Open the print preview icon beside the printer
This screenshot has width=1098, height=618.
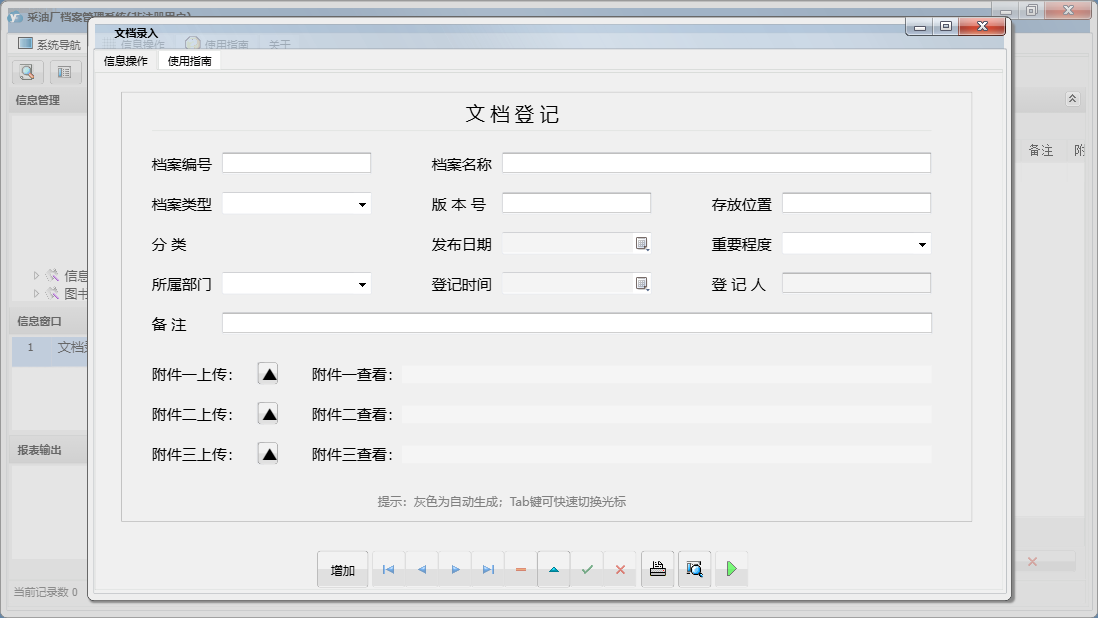pyautogui.click(x=694, y=568)
